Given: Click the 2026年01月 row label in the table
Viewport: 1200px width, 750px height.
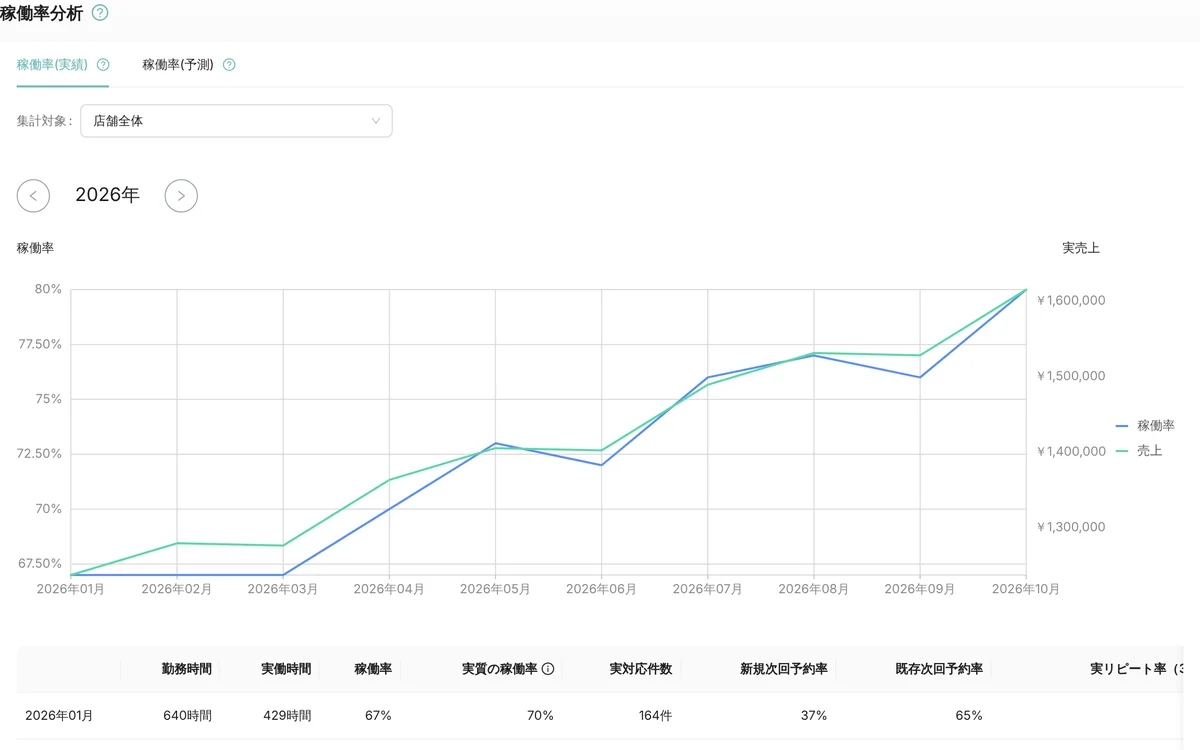Looking at the screenshot, I should [x=59, y=716].
